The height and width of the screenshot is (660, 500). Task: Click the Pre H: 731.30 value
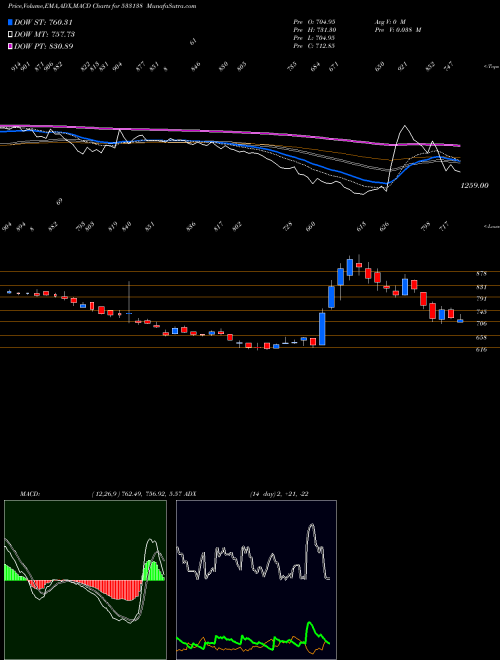(x=314, y=30)
